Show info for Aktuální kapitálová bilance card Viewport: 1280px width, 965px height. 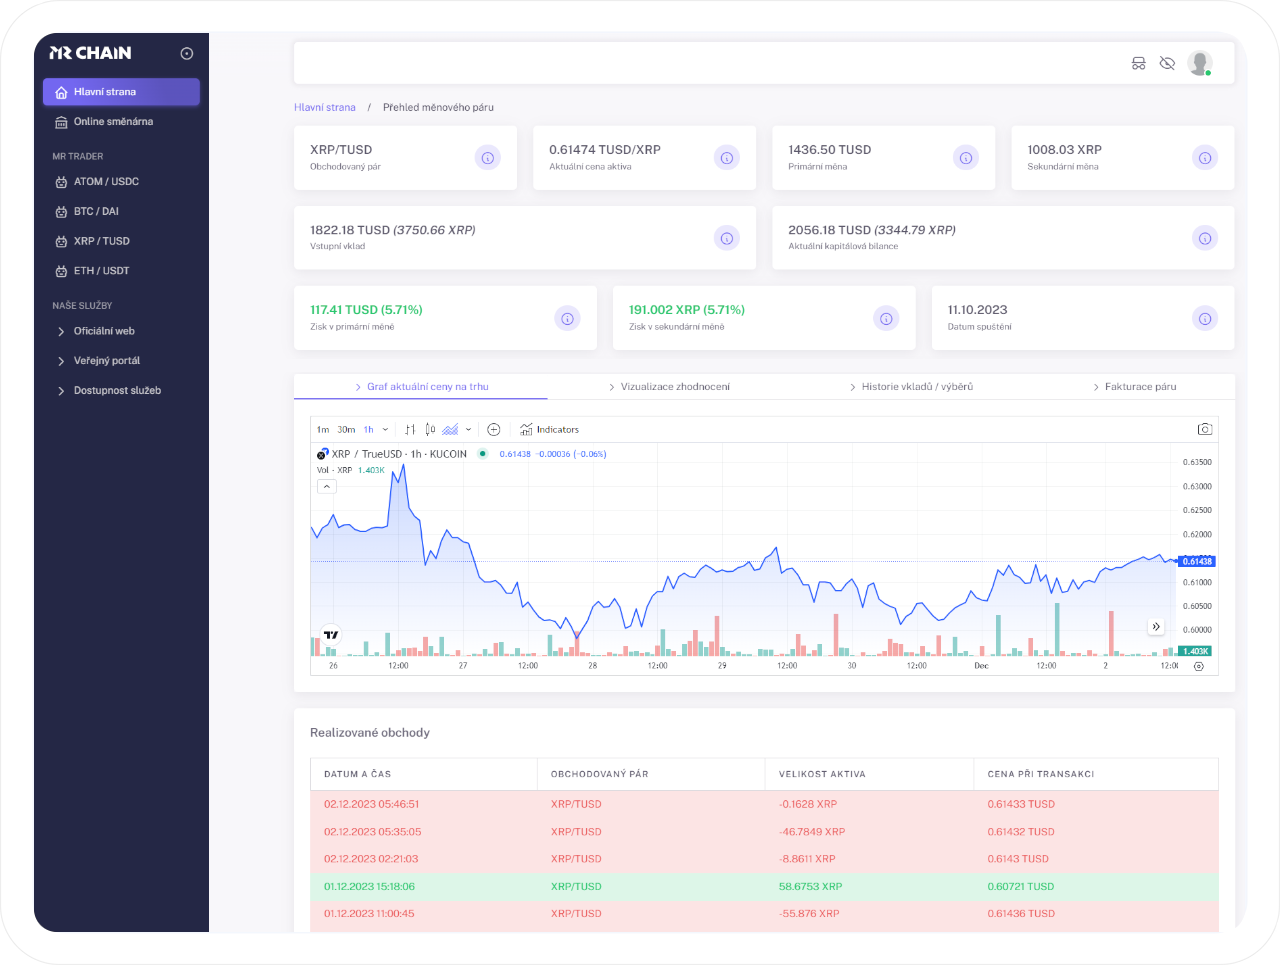coord(1205,238)
